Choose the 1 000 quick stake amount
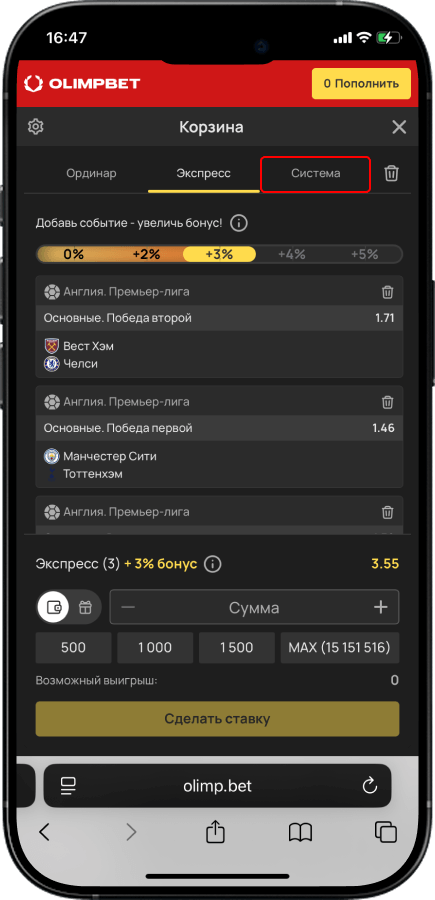 [155, 648]
